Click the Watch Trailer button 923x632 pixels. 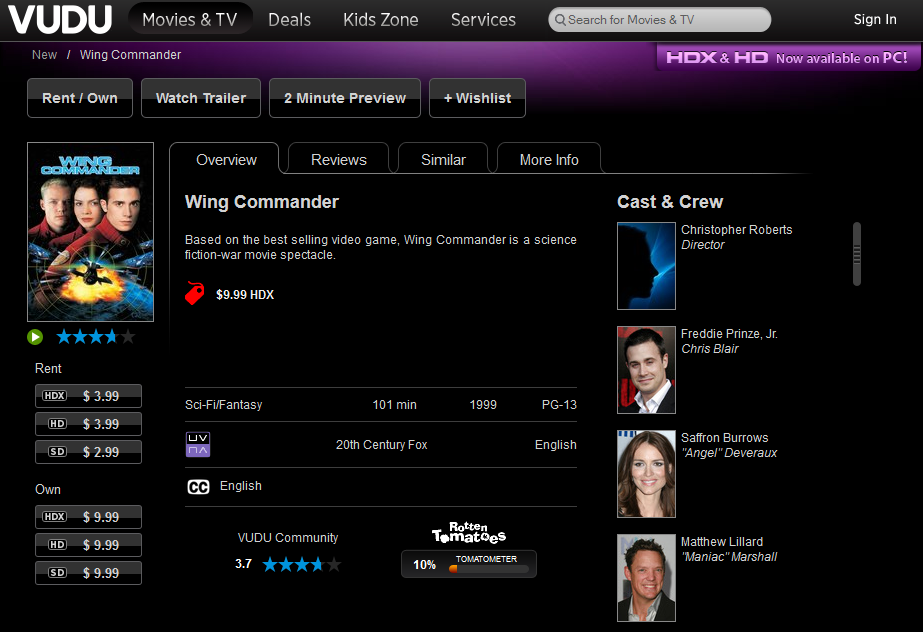click(201, 98)
